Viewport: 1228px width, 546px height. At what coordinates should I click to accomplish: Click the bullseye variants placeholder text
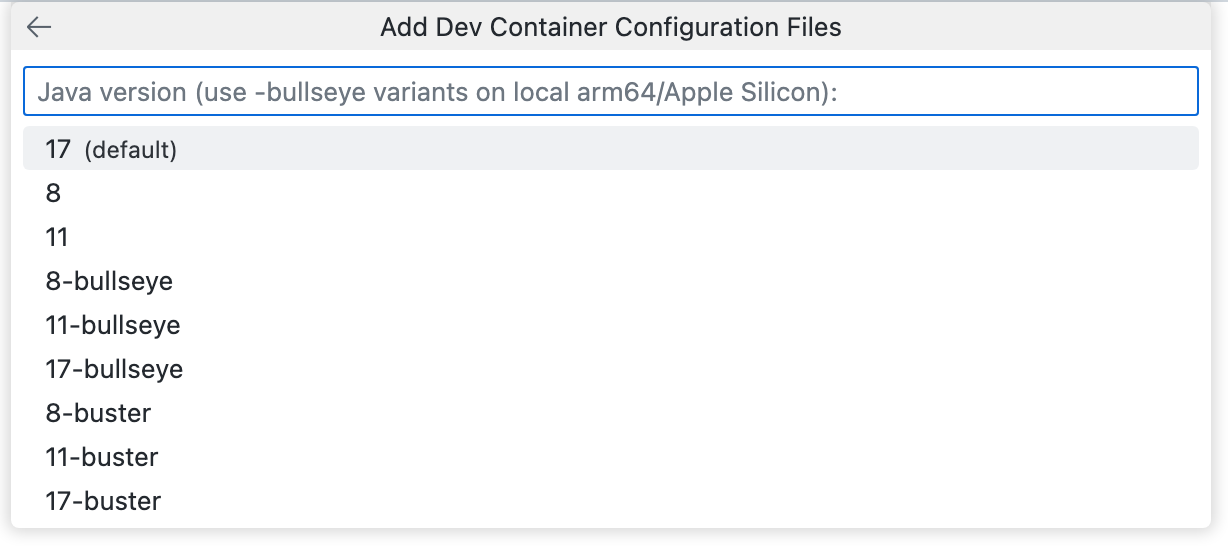436,92
